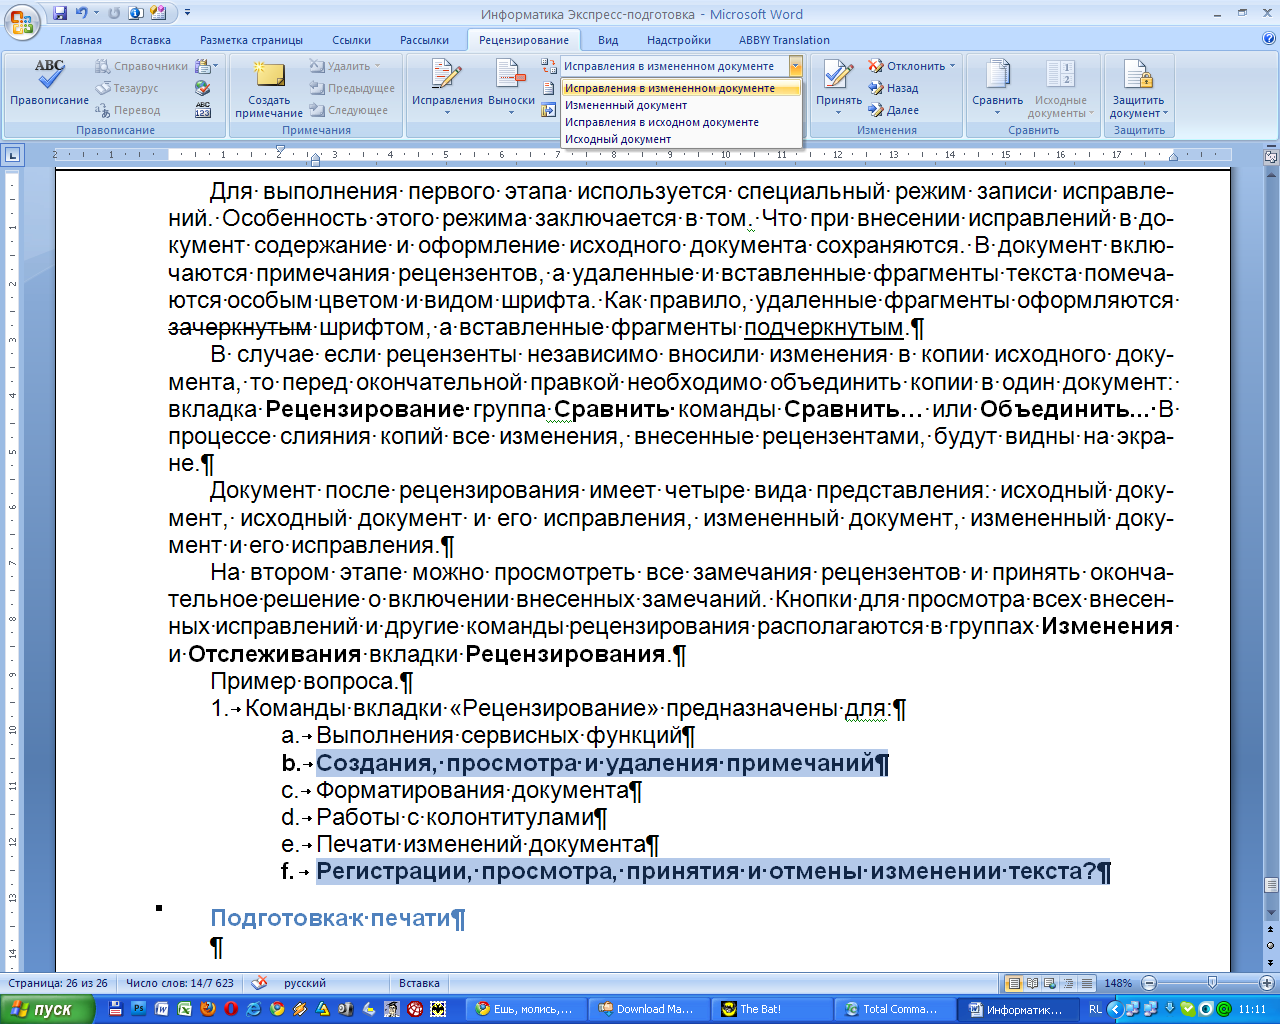Open the Рассылки tab
The image size is (1280, 1024).
tap(424, 40)
